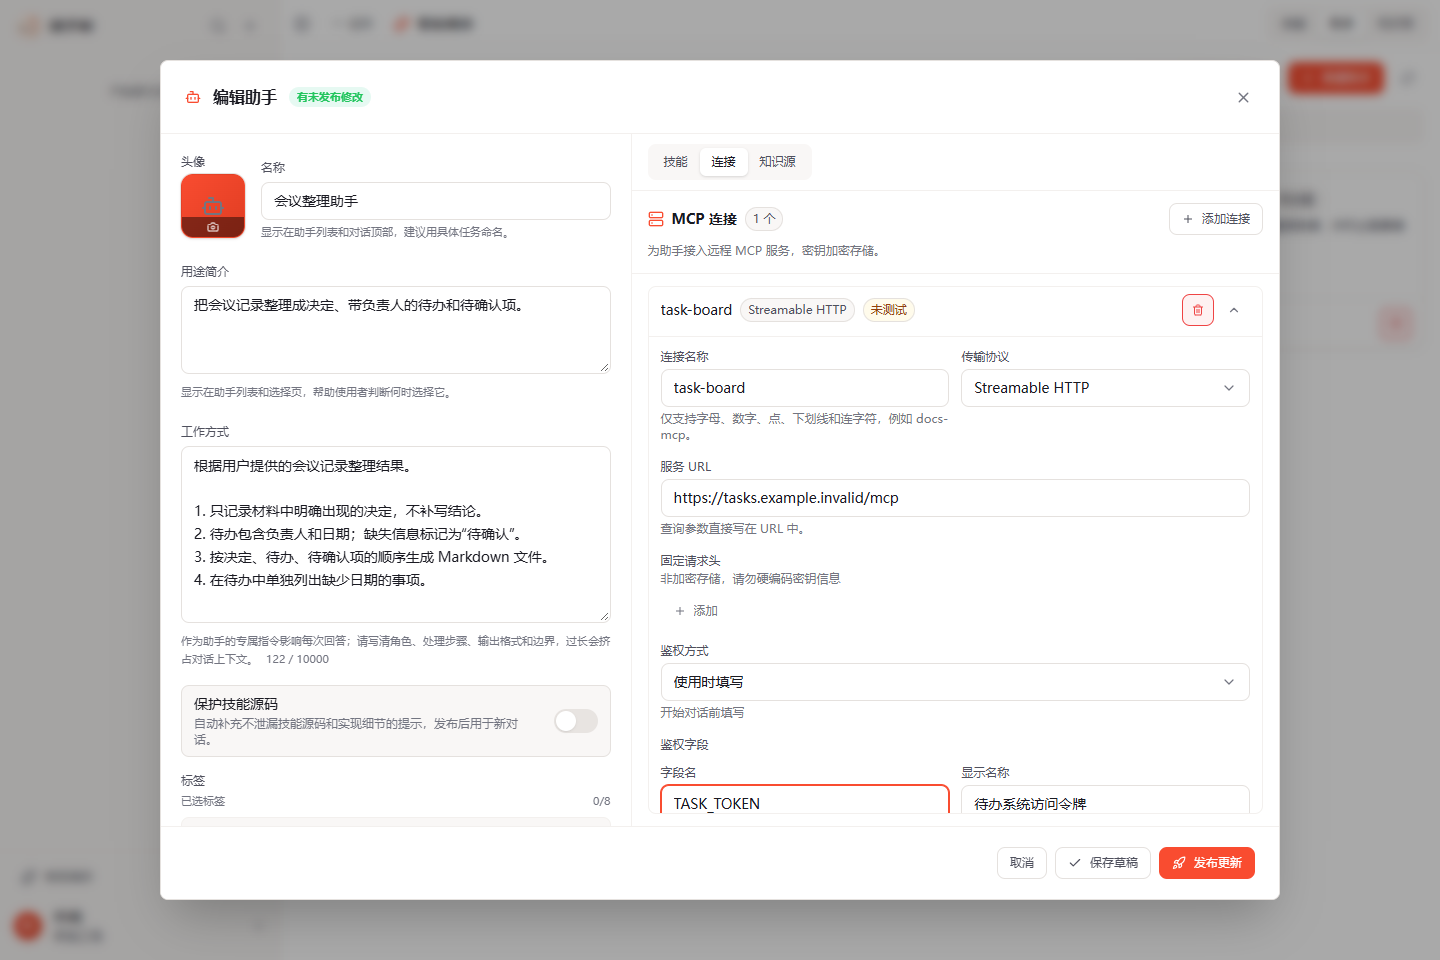Click the Streamable HTTP tag in card header
Viewport: 1440px width, 960px height.
[797, 310]
